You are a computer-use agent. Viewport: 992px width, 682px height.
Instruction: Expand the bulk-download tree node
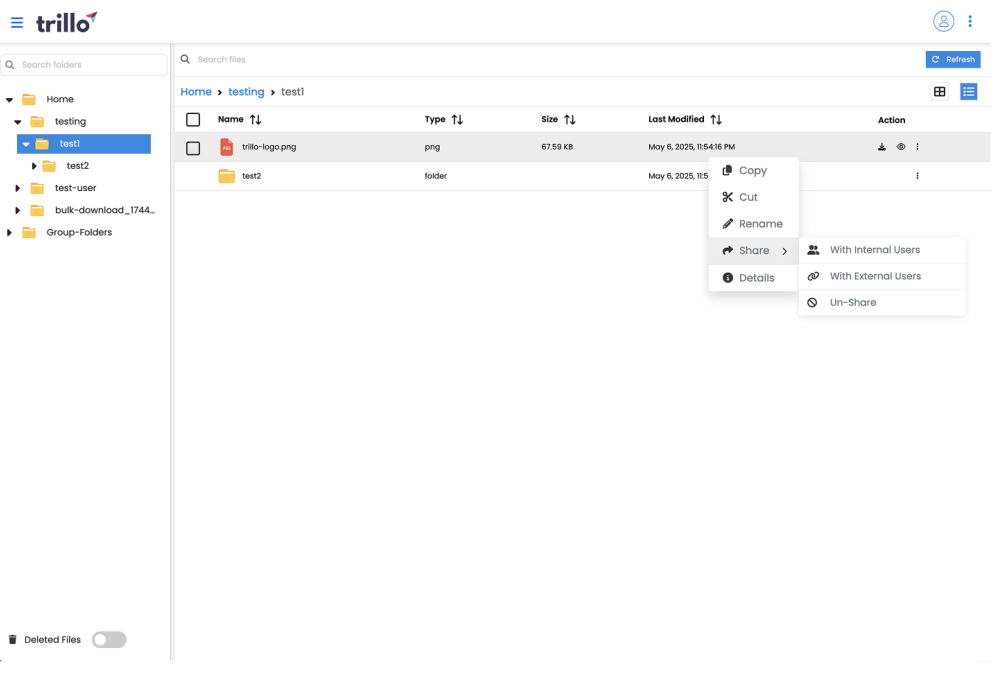pos(18,210)
